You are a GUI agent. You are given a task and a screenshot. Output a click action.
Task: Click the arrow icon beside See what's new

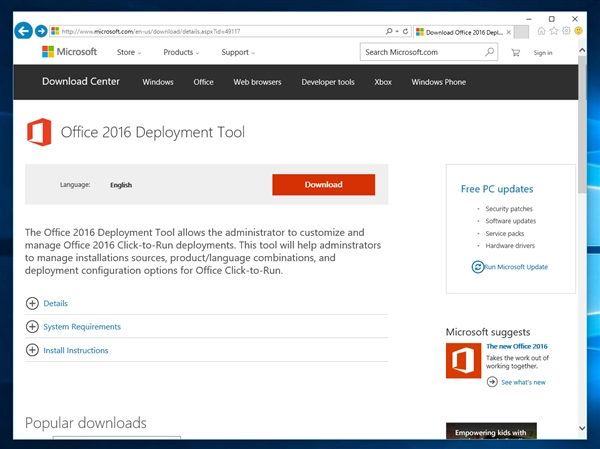(492, 382)
